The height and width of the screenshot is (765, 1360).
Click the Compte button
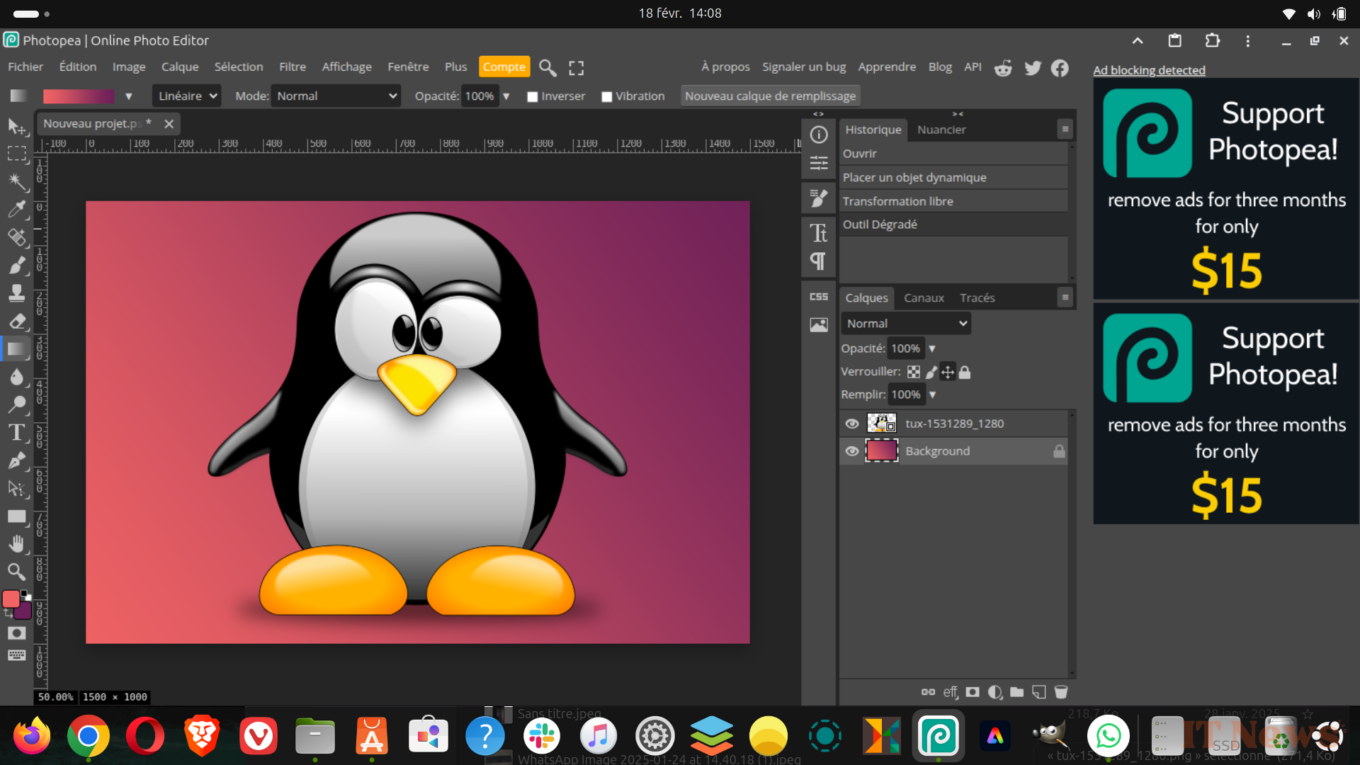click(x=504, y=67)
